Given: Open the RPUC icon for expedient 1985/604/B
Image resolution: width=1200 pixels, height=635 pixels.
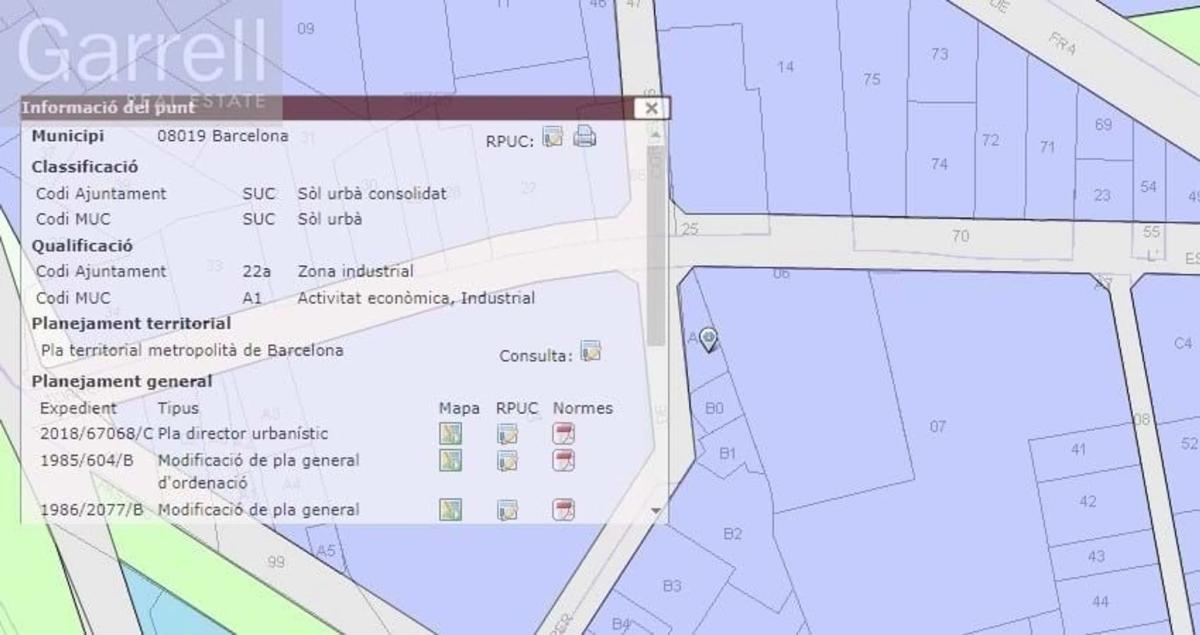Looking at the screenshot, I should [508, 460].
